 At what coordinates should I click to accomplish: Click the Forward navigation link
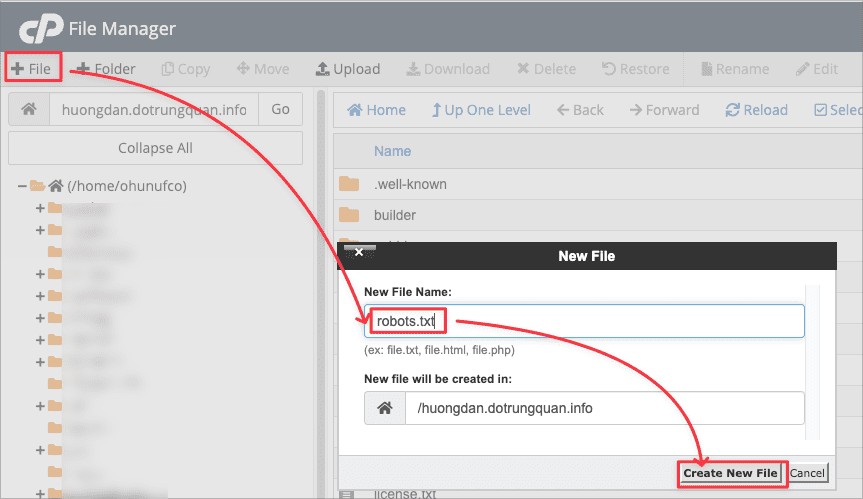(664, 110)
